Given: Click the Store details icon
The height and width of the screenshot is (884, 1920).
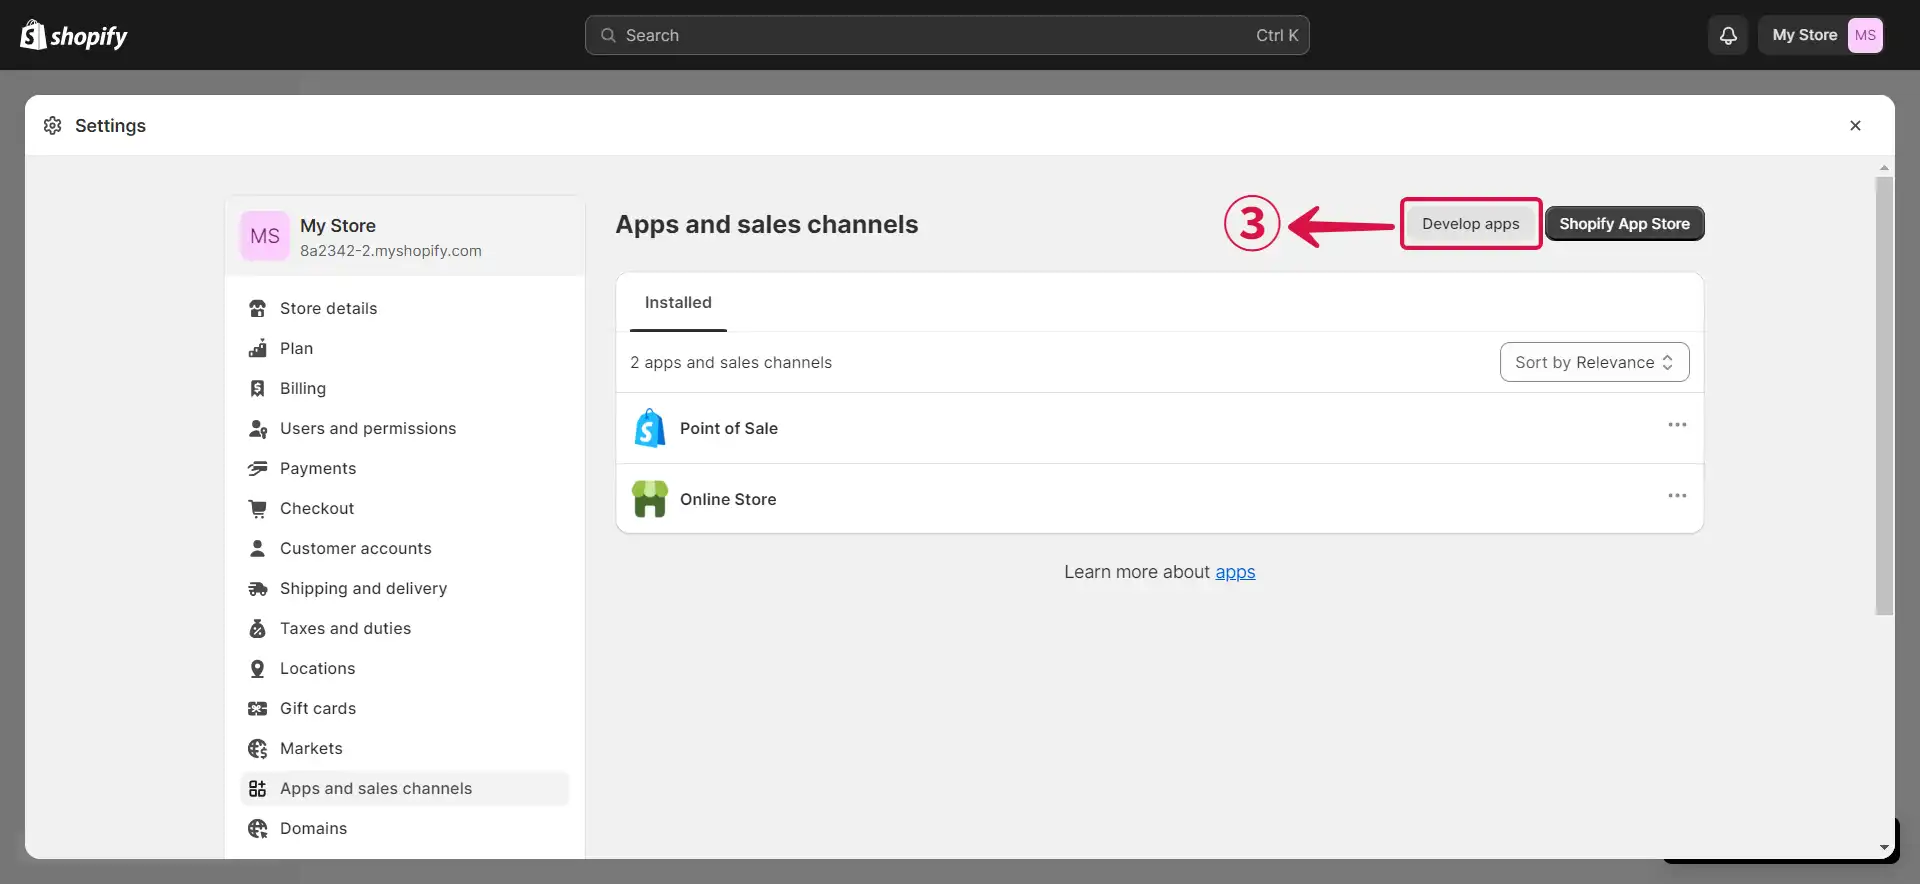Looking at the screenshot, I should pyautogui.click(x=258, y=308).
